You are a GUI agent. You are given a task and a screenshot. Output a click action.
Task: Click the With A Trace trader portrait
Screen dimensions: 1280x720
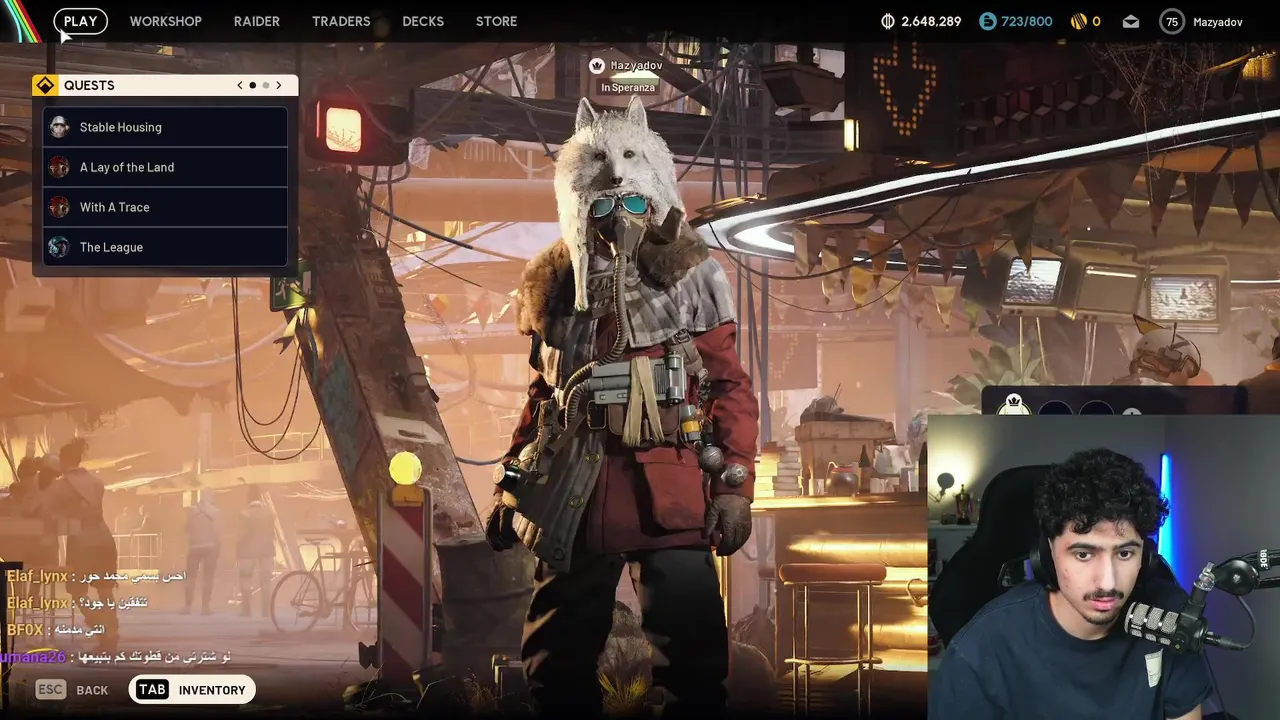[59, 207]
